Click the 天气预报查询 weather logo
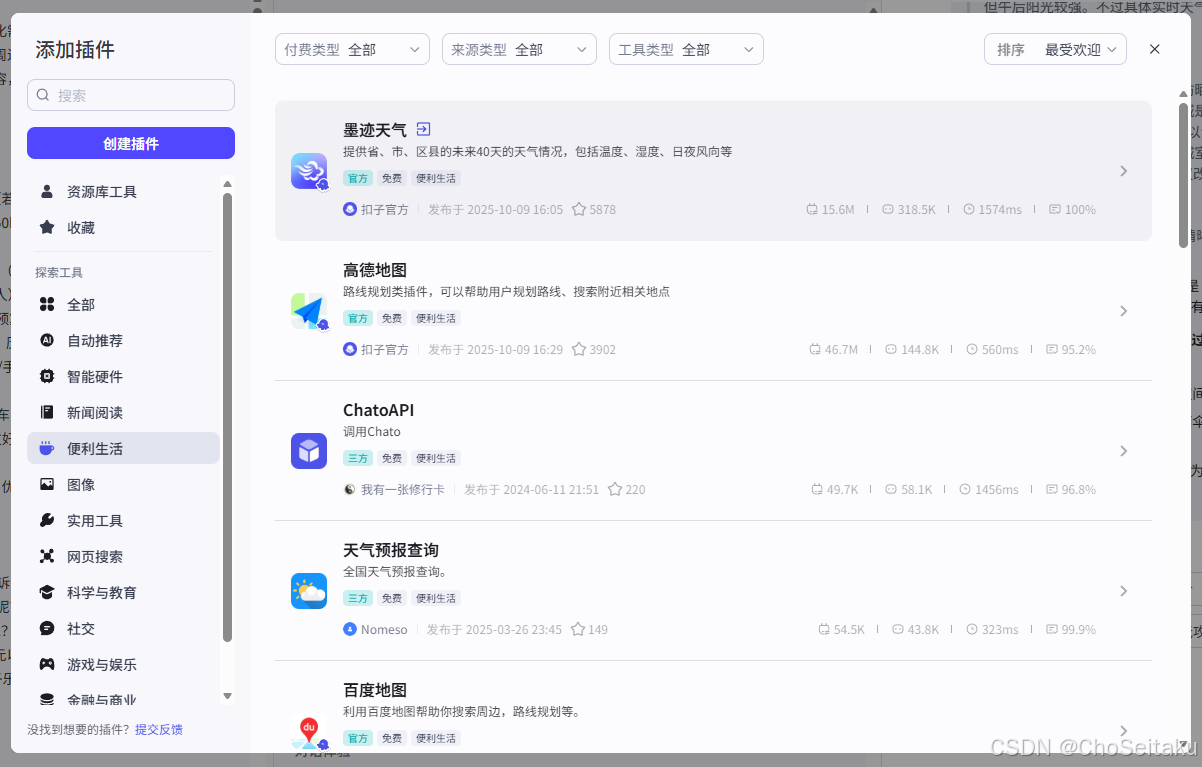Screen dimensions: 1202x767 [x=309, y=591]
